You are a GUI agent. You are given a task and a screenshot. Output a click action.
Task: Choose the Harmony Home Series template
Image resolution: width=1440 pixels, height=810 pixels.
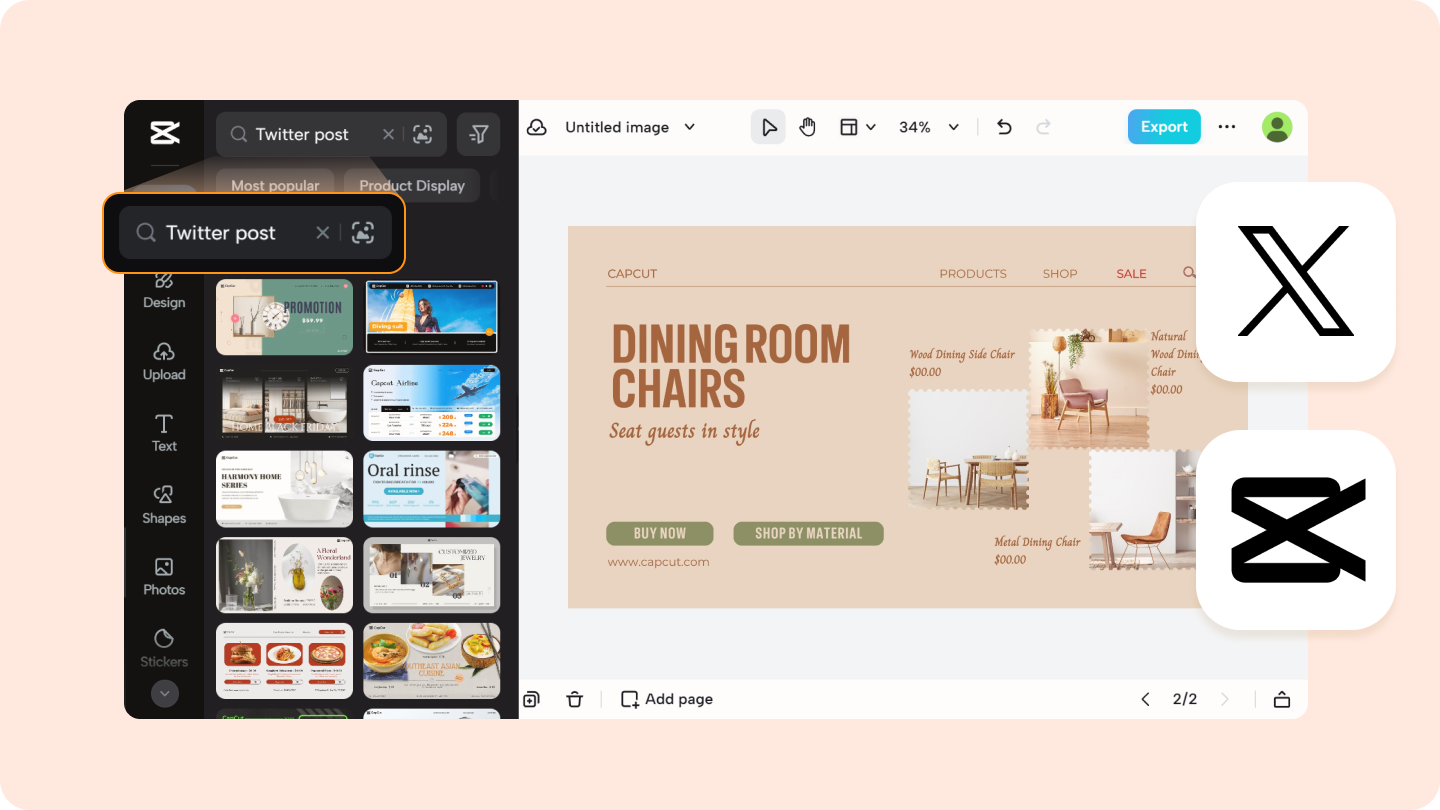(285, 489)
